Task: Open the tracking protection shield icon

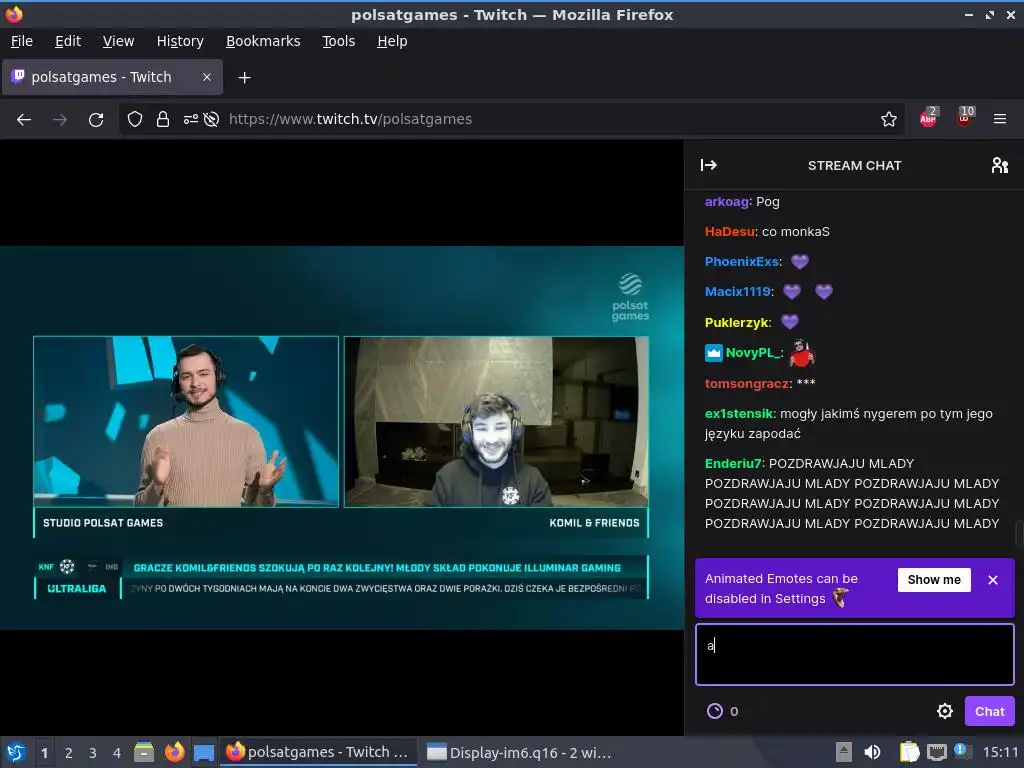Action: click(135, 120)
